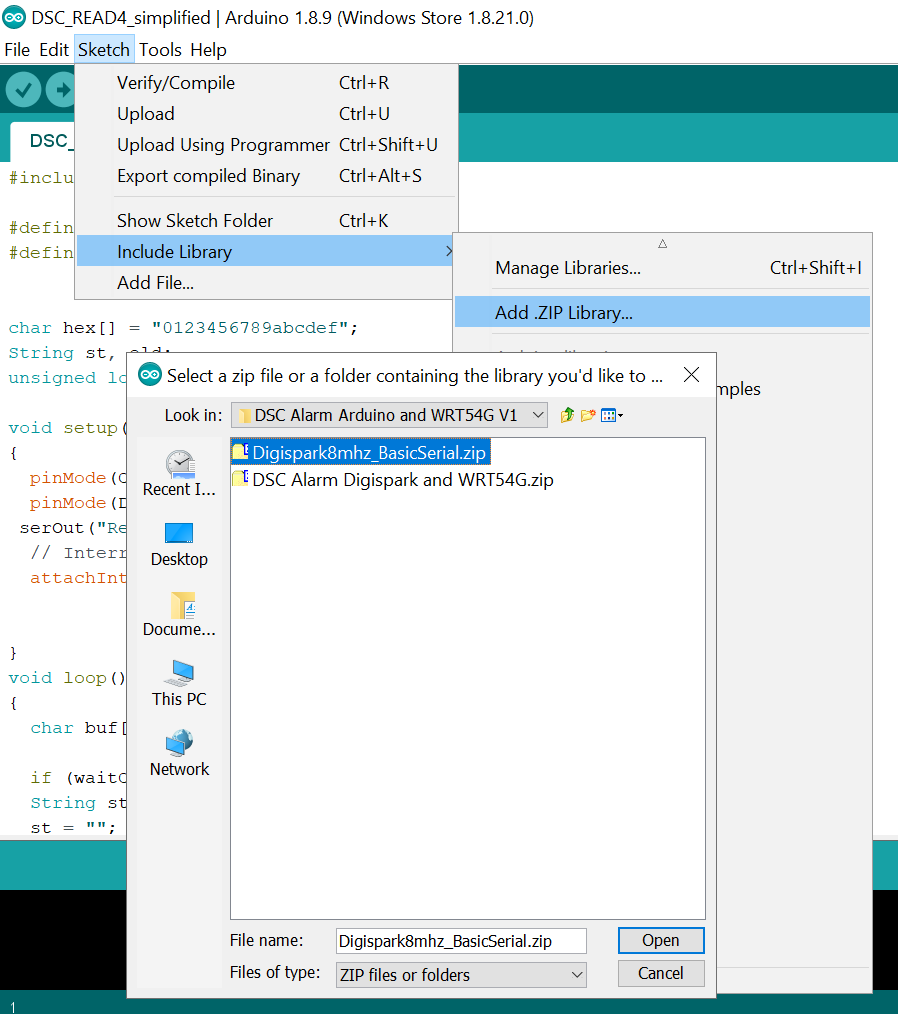Image resolution: width=898 pixels, height=1014 pixels.
Task: Expand the Include Library submenu
Action: coord(266,251)
